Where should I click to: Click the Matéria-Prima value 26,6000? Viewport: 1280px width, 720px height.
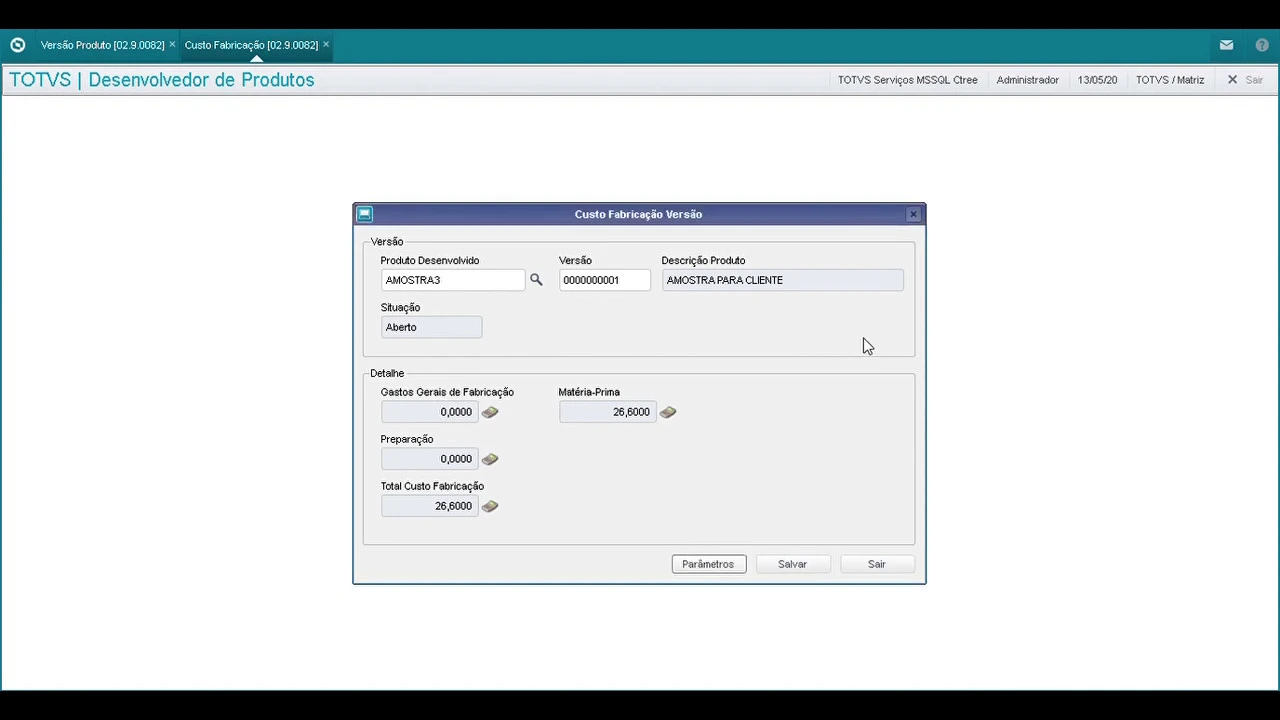pyautogui.click(x=607, y=412)
